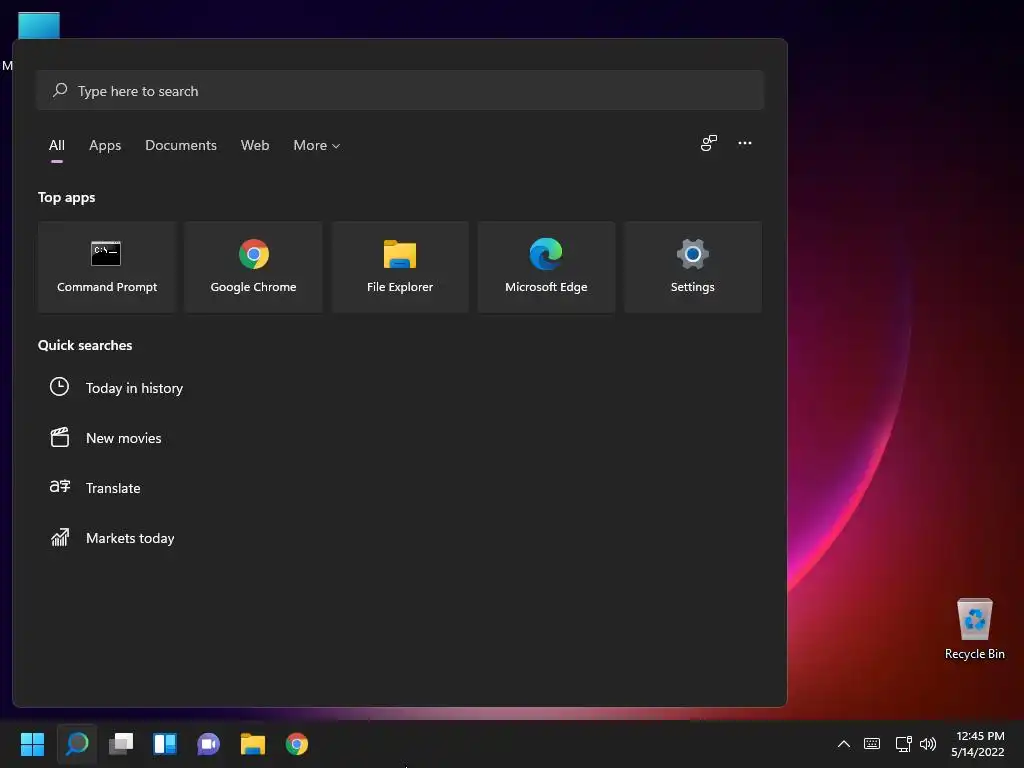Open Settings from Top apps
The height and width of the screenshot is (768, 1024).
coord(692,266)
